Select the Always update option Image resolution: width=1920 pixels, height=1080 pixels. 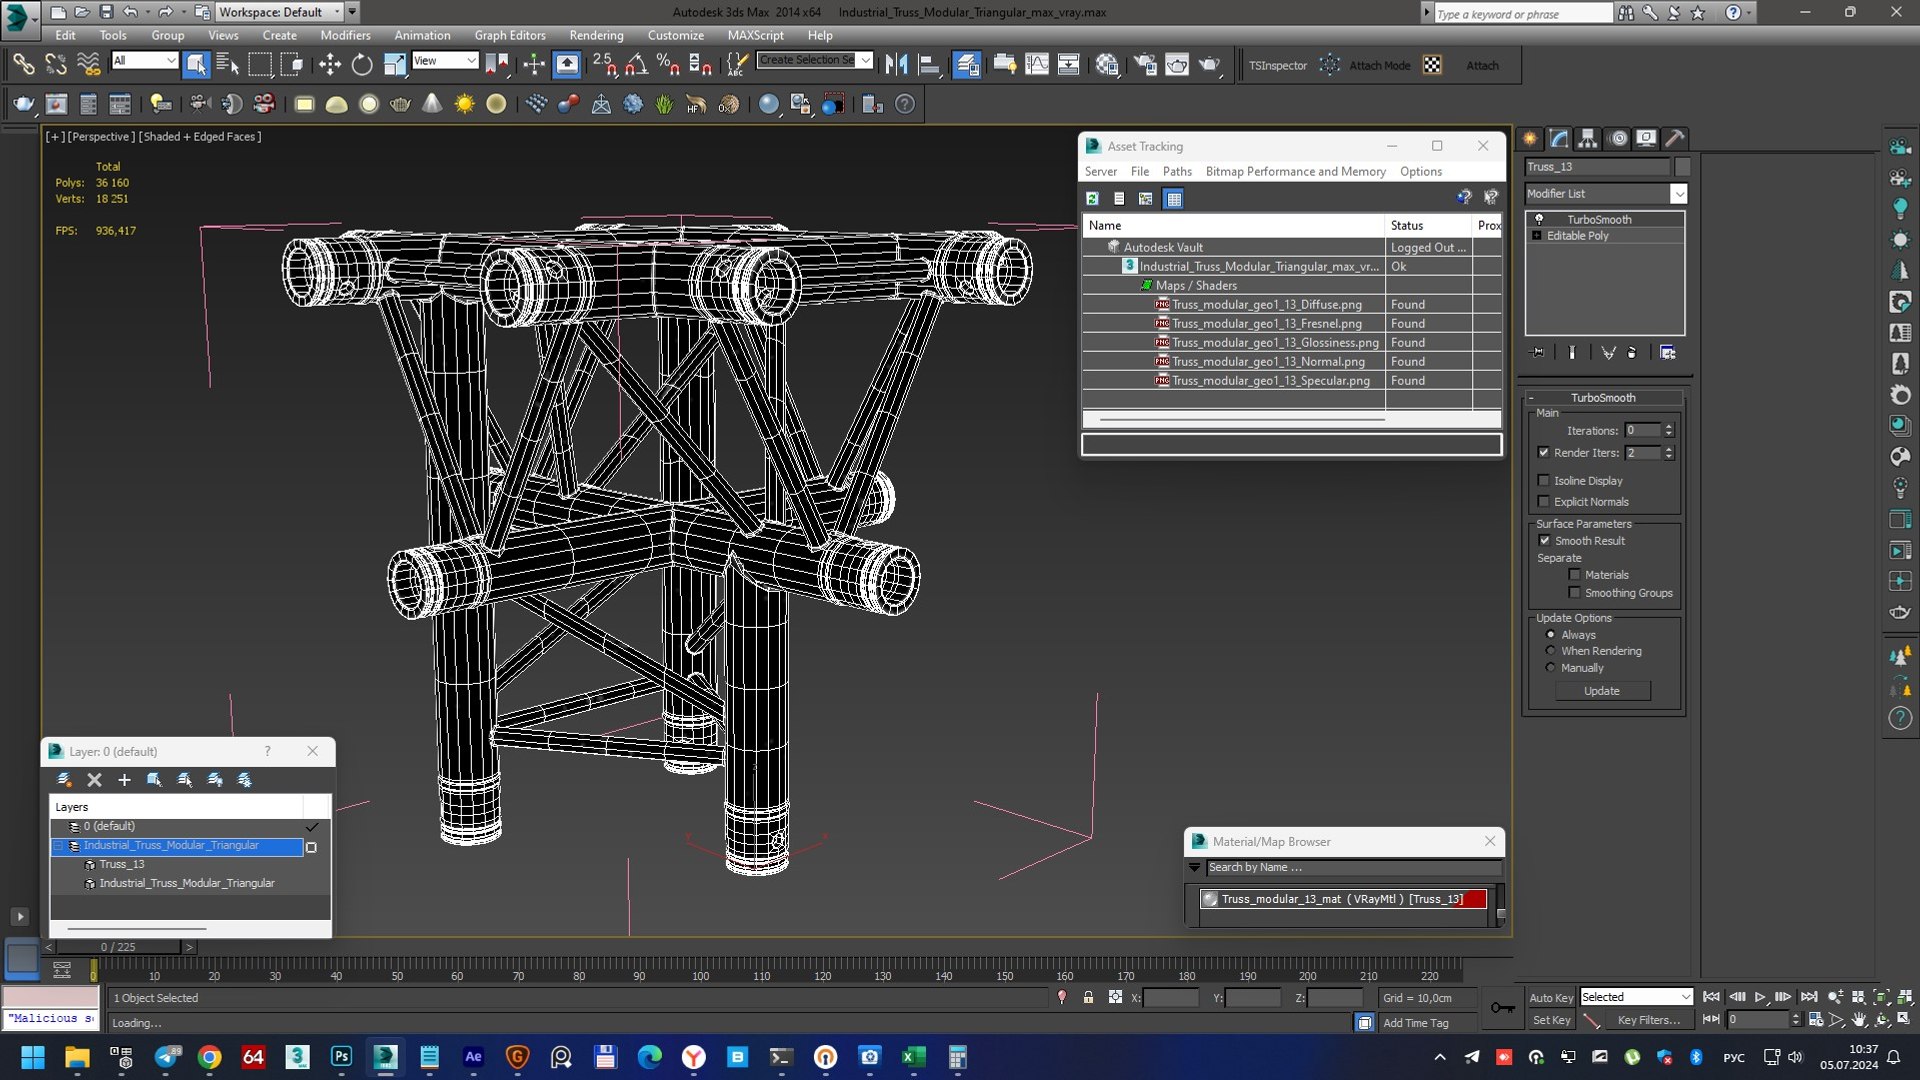(x=1551, y=635)
